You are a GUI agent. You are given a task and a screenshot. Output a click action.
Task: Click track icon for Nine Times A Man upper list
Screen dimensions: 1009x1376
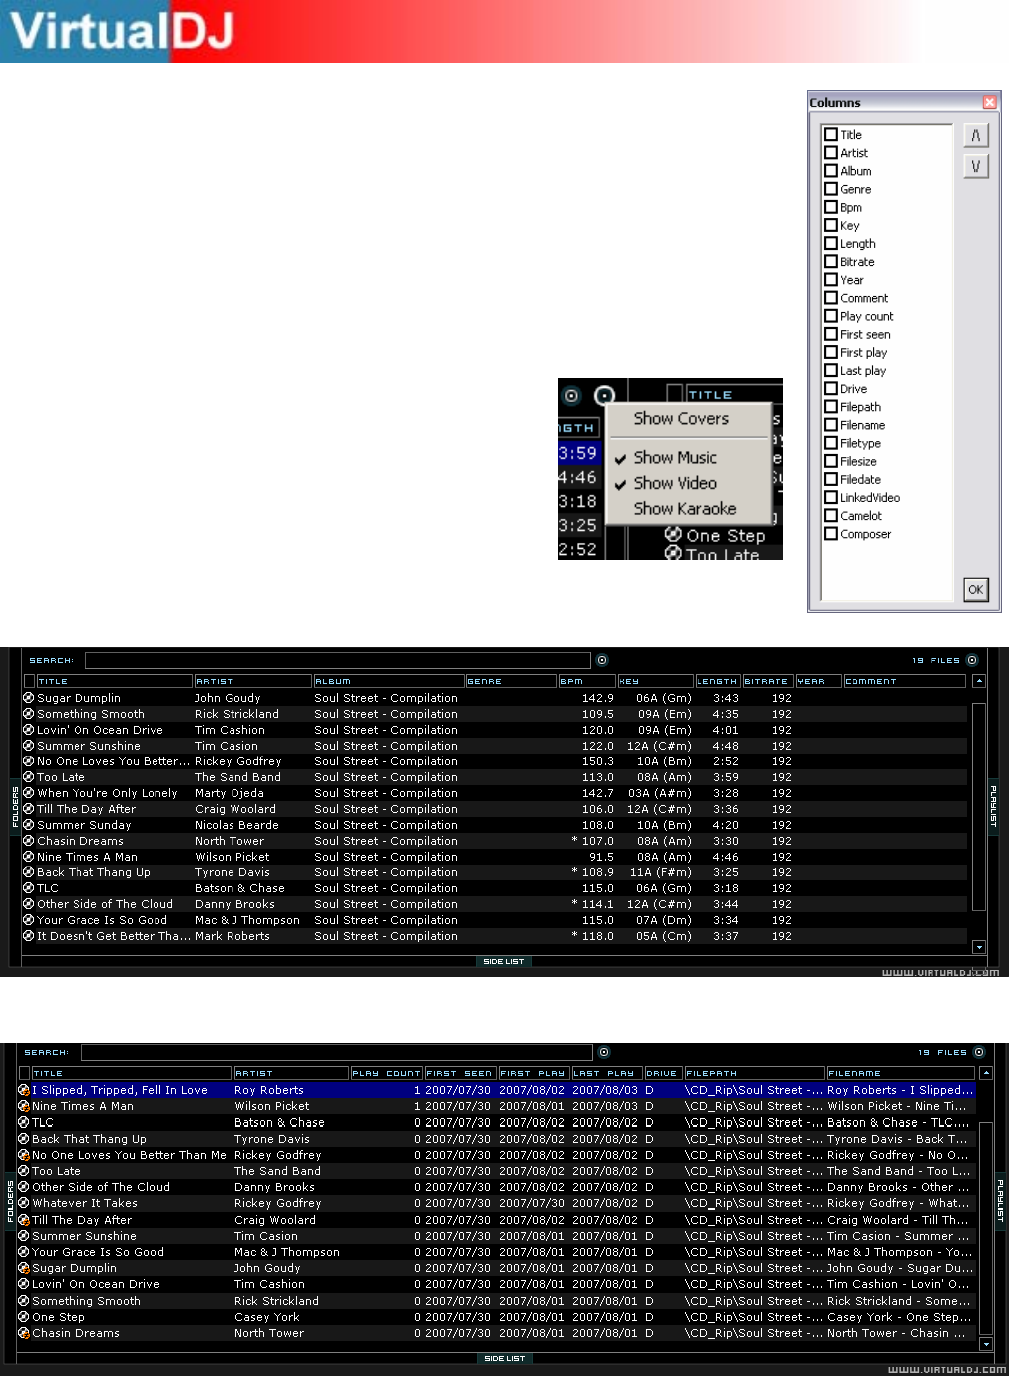tap(29, 857)
